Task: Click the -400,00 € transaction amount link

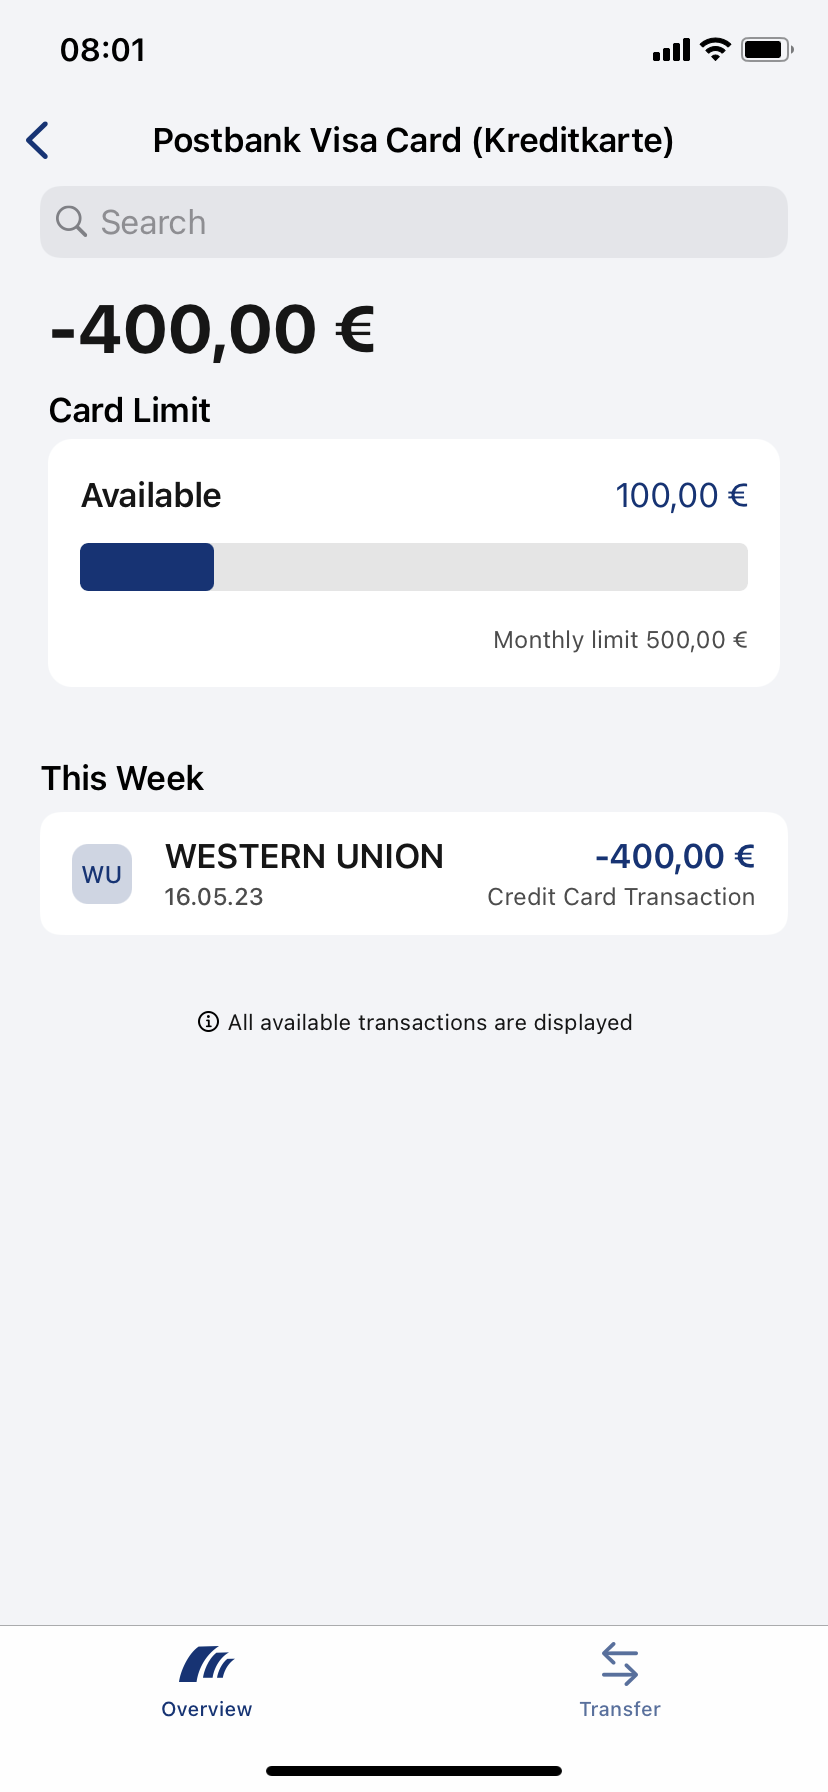Action: point(673,856)
